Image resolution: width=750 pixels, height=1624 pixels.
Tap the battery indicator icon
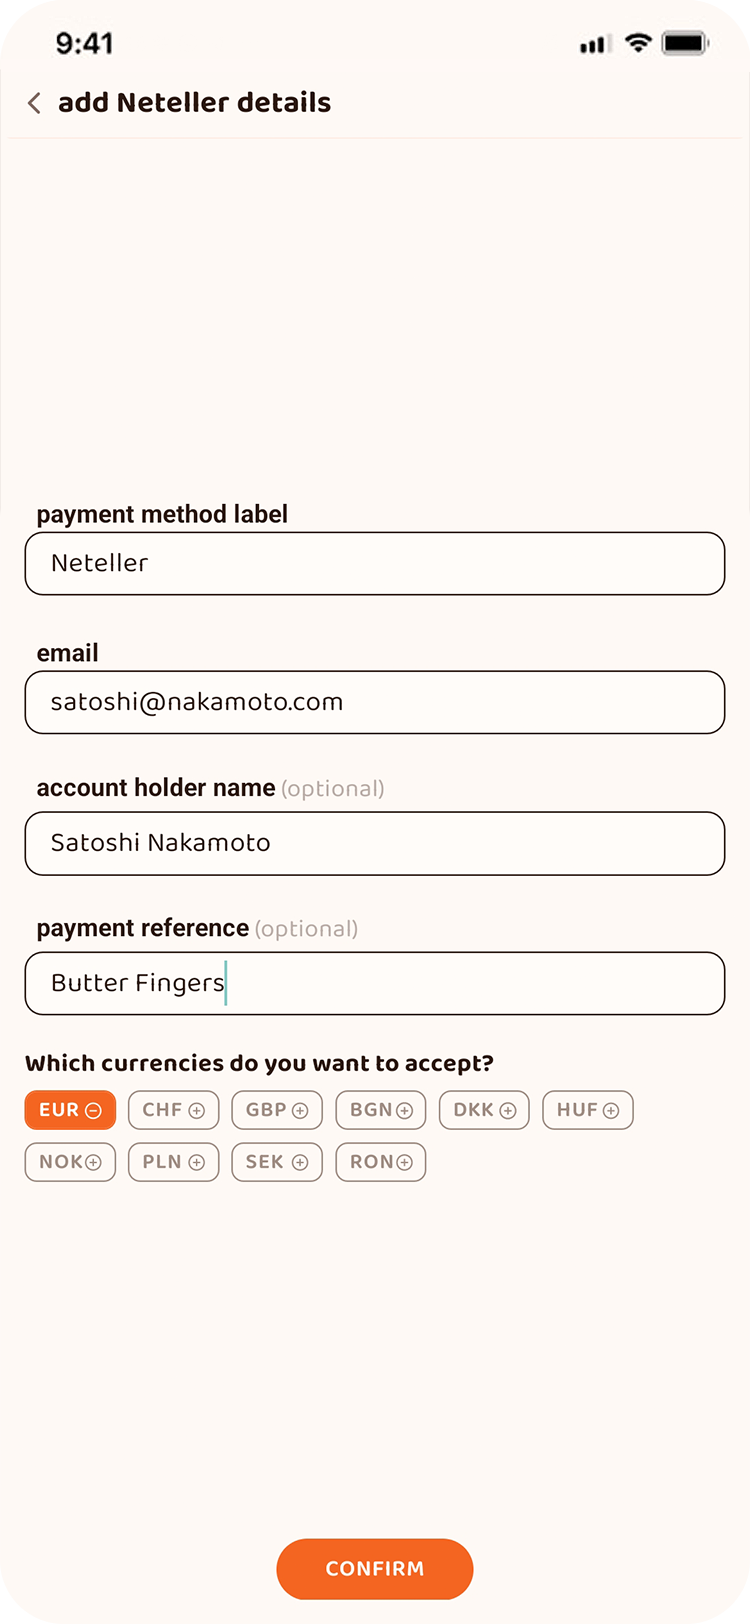686,43
